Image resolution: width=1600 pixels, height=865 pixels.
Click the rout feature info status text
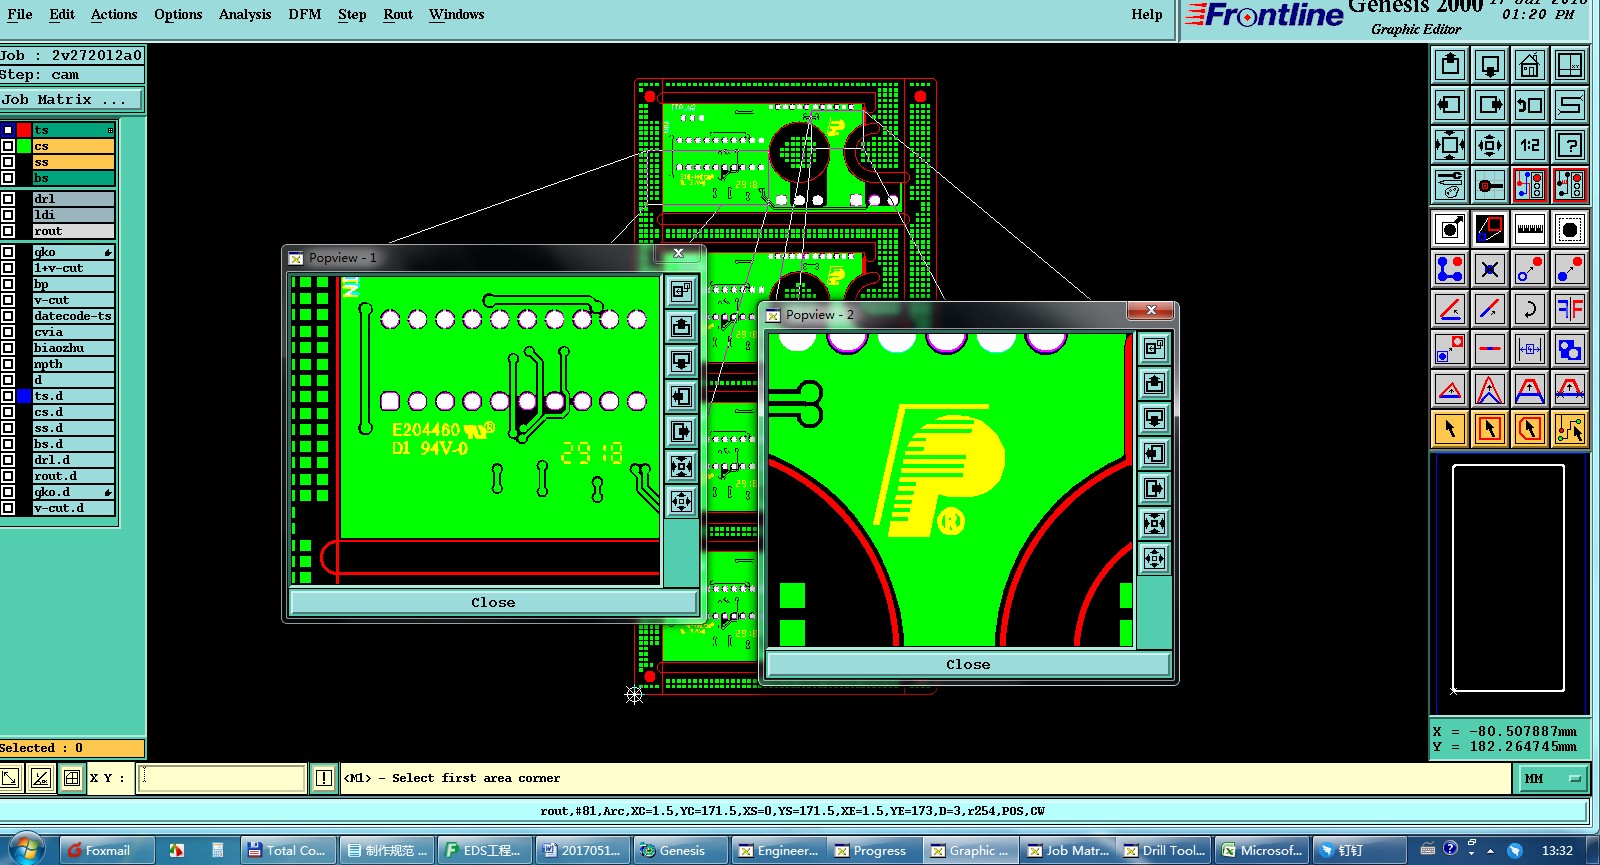(793, 811)
